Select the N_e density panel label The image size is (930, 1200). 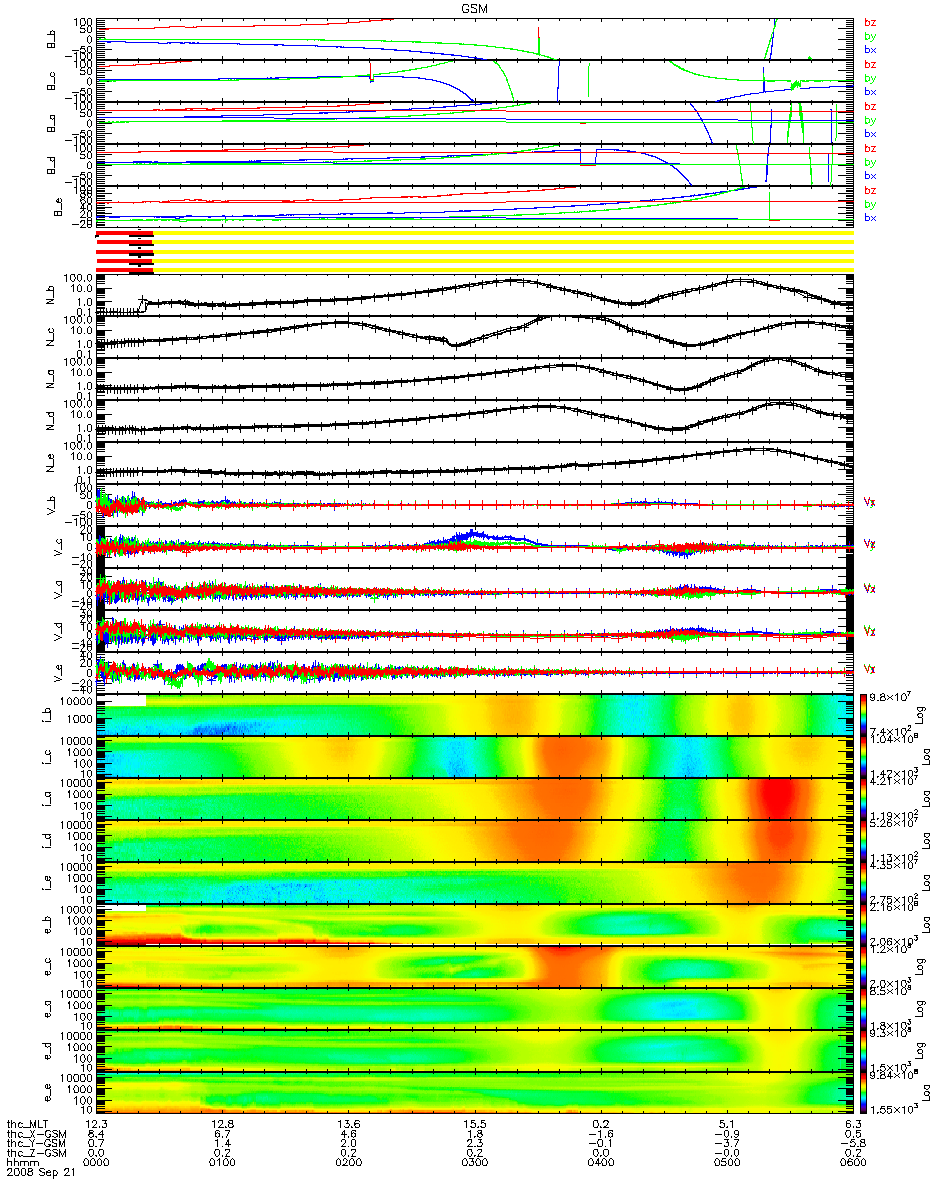click(x=52, y=462)
